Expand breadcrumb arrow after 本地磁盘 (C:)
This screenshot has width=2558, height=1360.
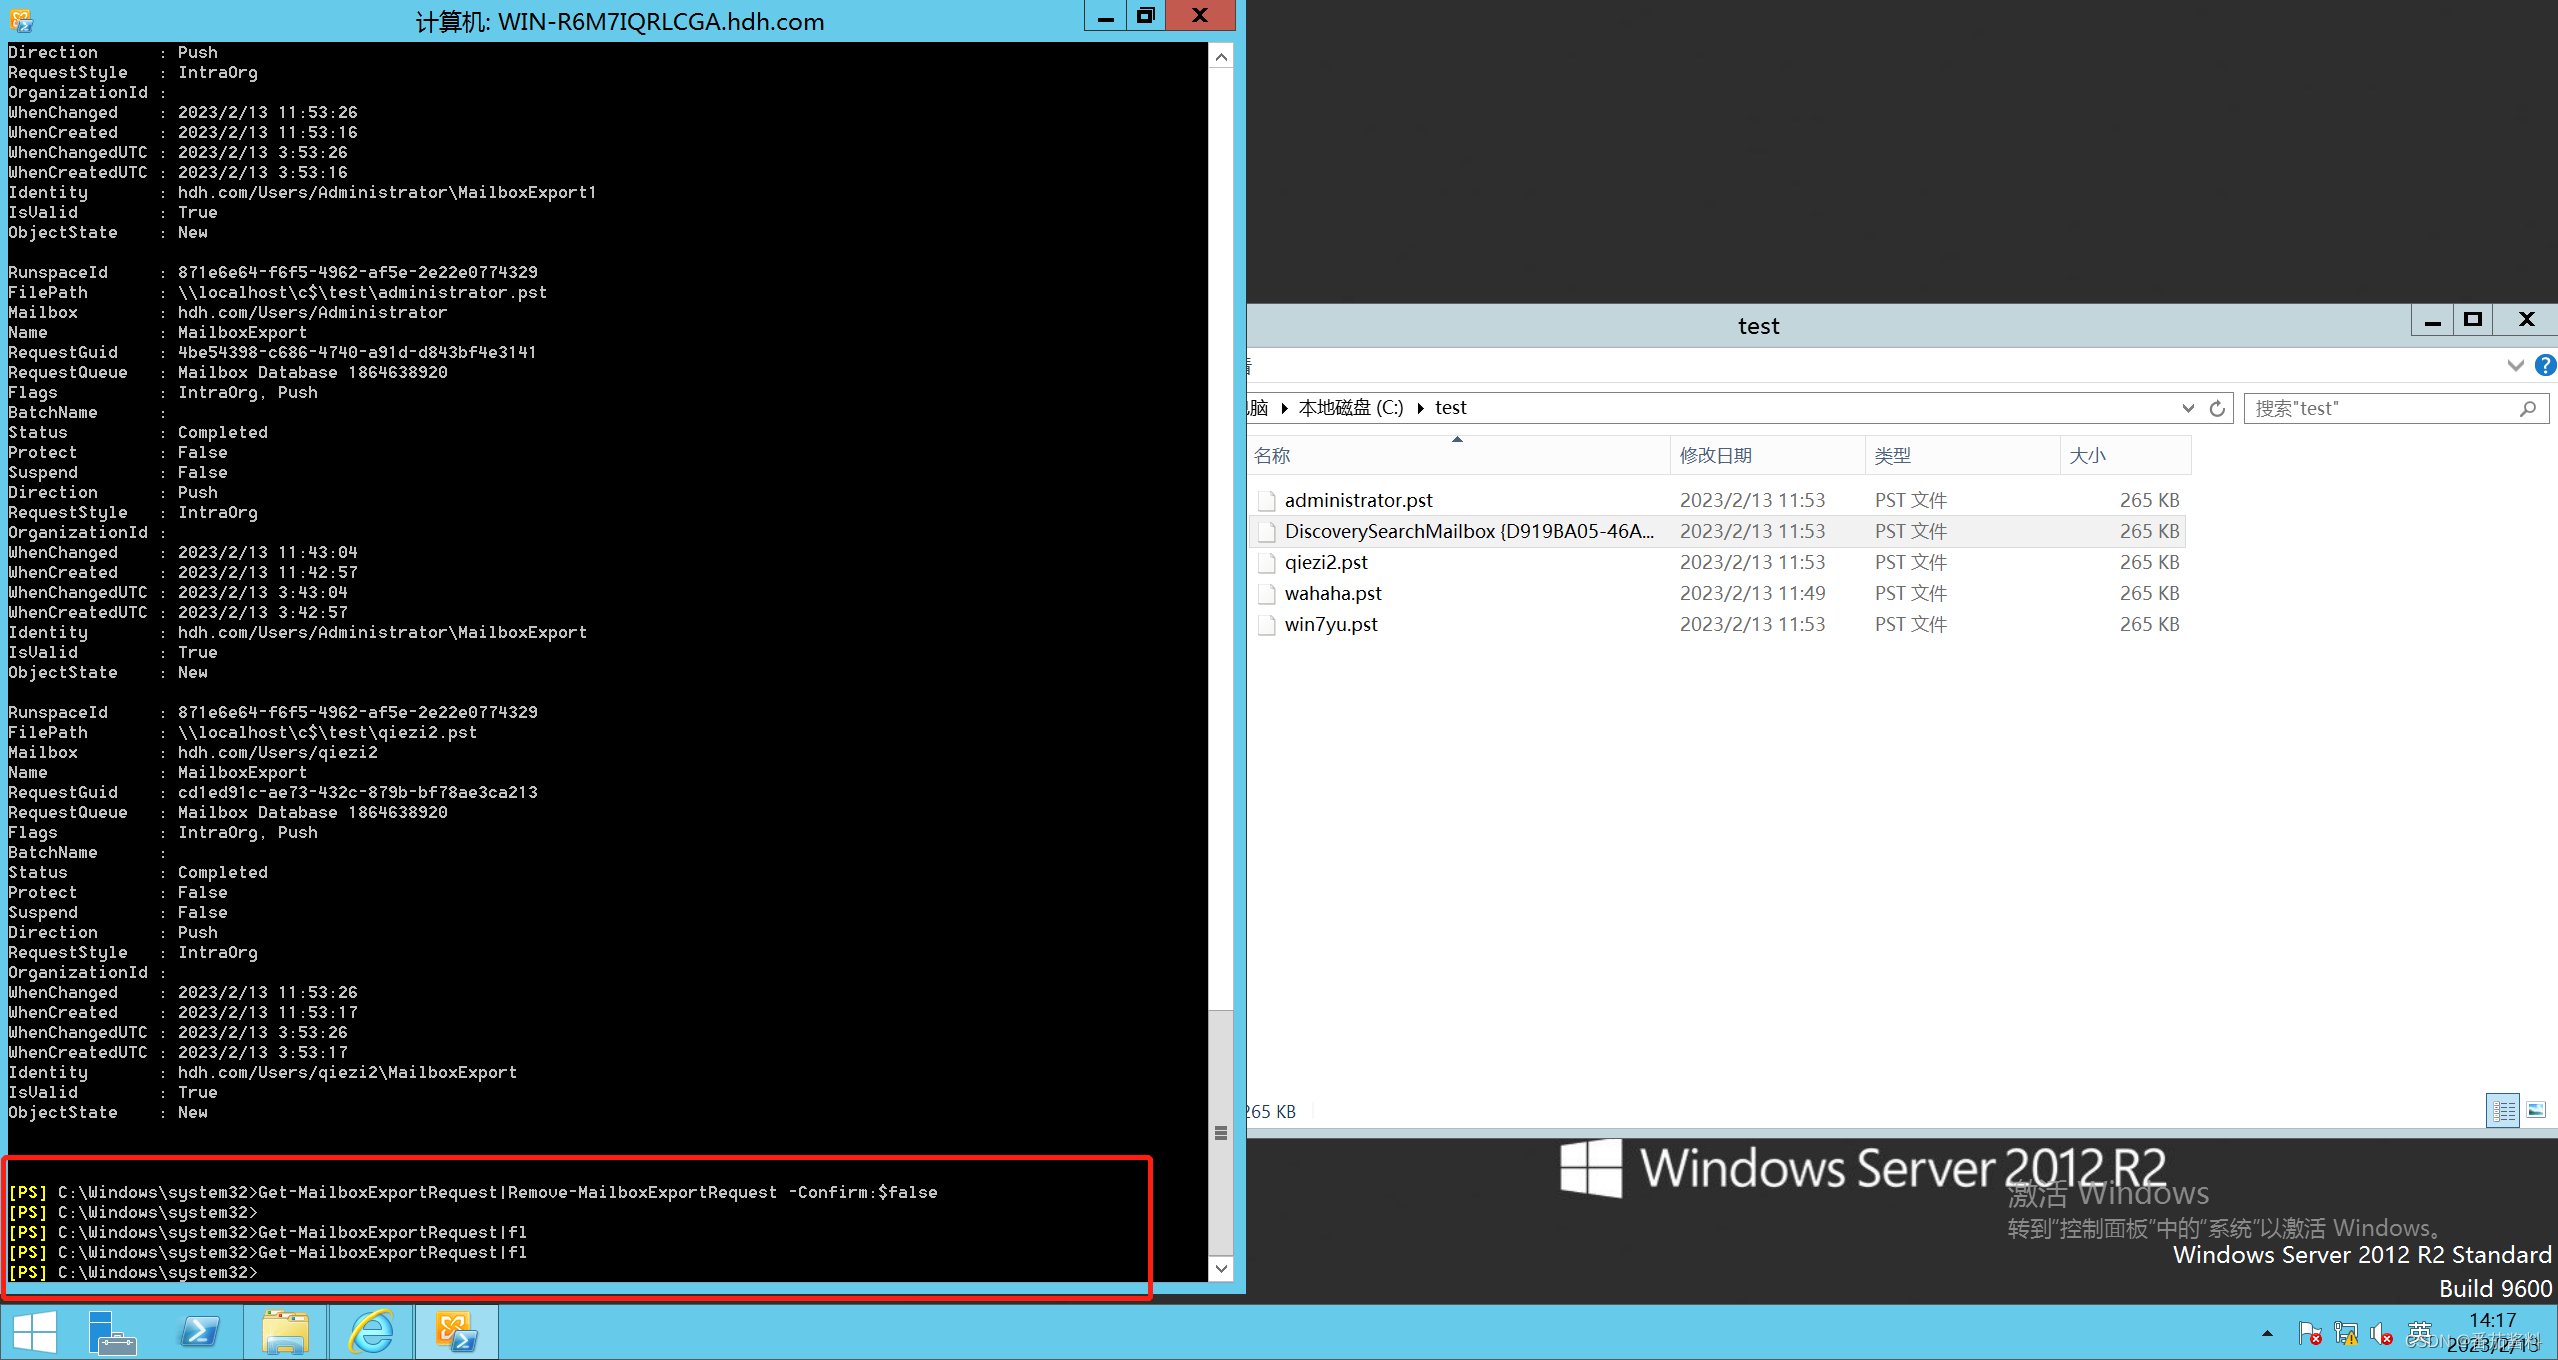[x=1420, y=408]
